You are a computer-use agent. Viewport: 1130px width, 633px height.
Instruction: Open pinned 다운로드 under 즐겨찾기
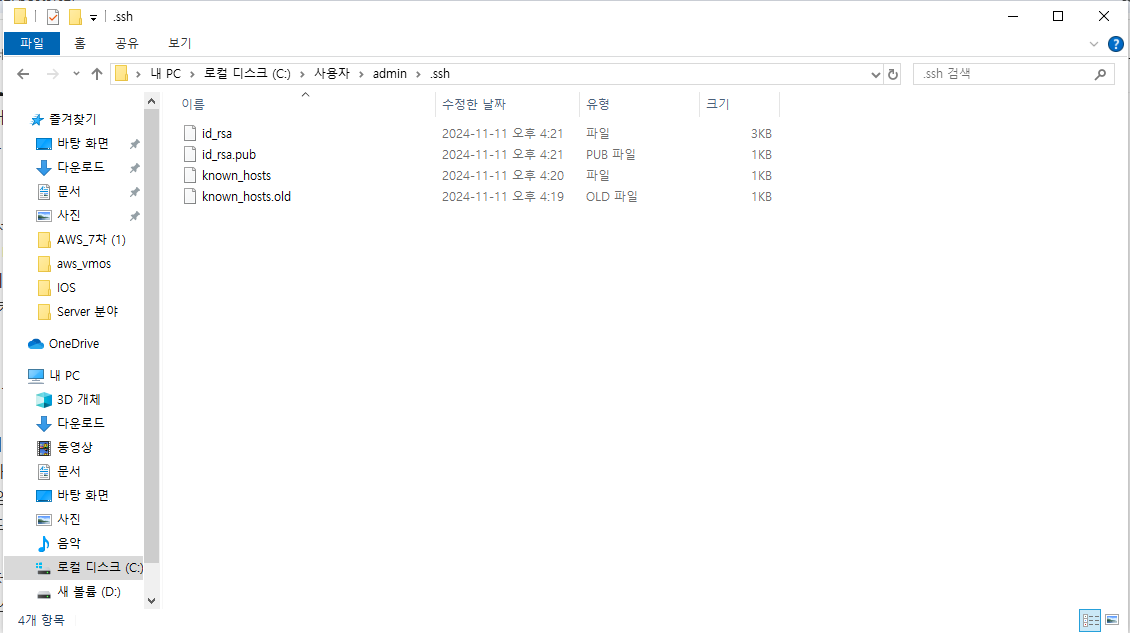tap(80, 167)
